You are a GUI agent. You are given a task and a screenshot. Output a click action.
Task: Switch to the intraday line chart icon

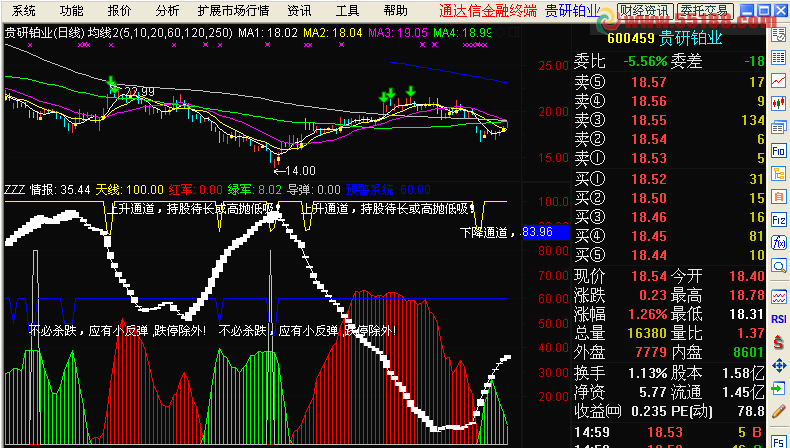(x=779, y=80)
